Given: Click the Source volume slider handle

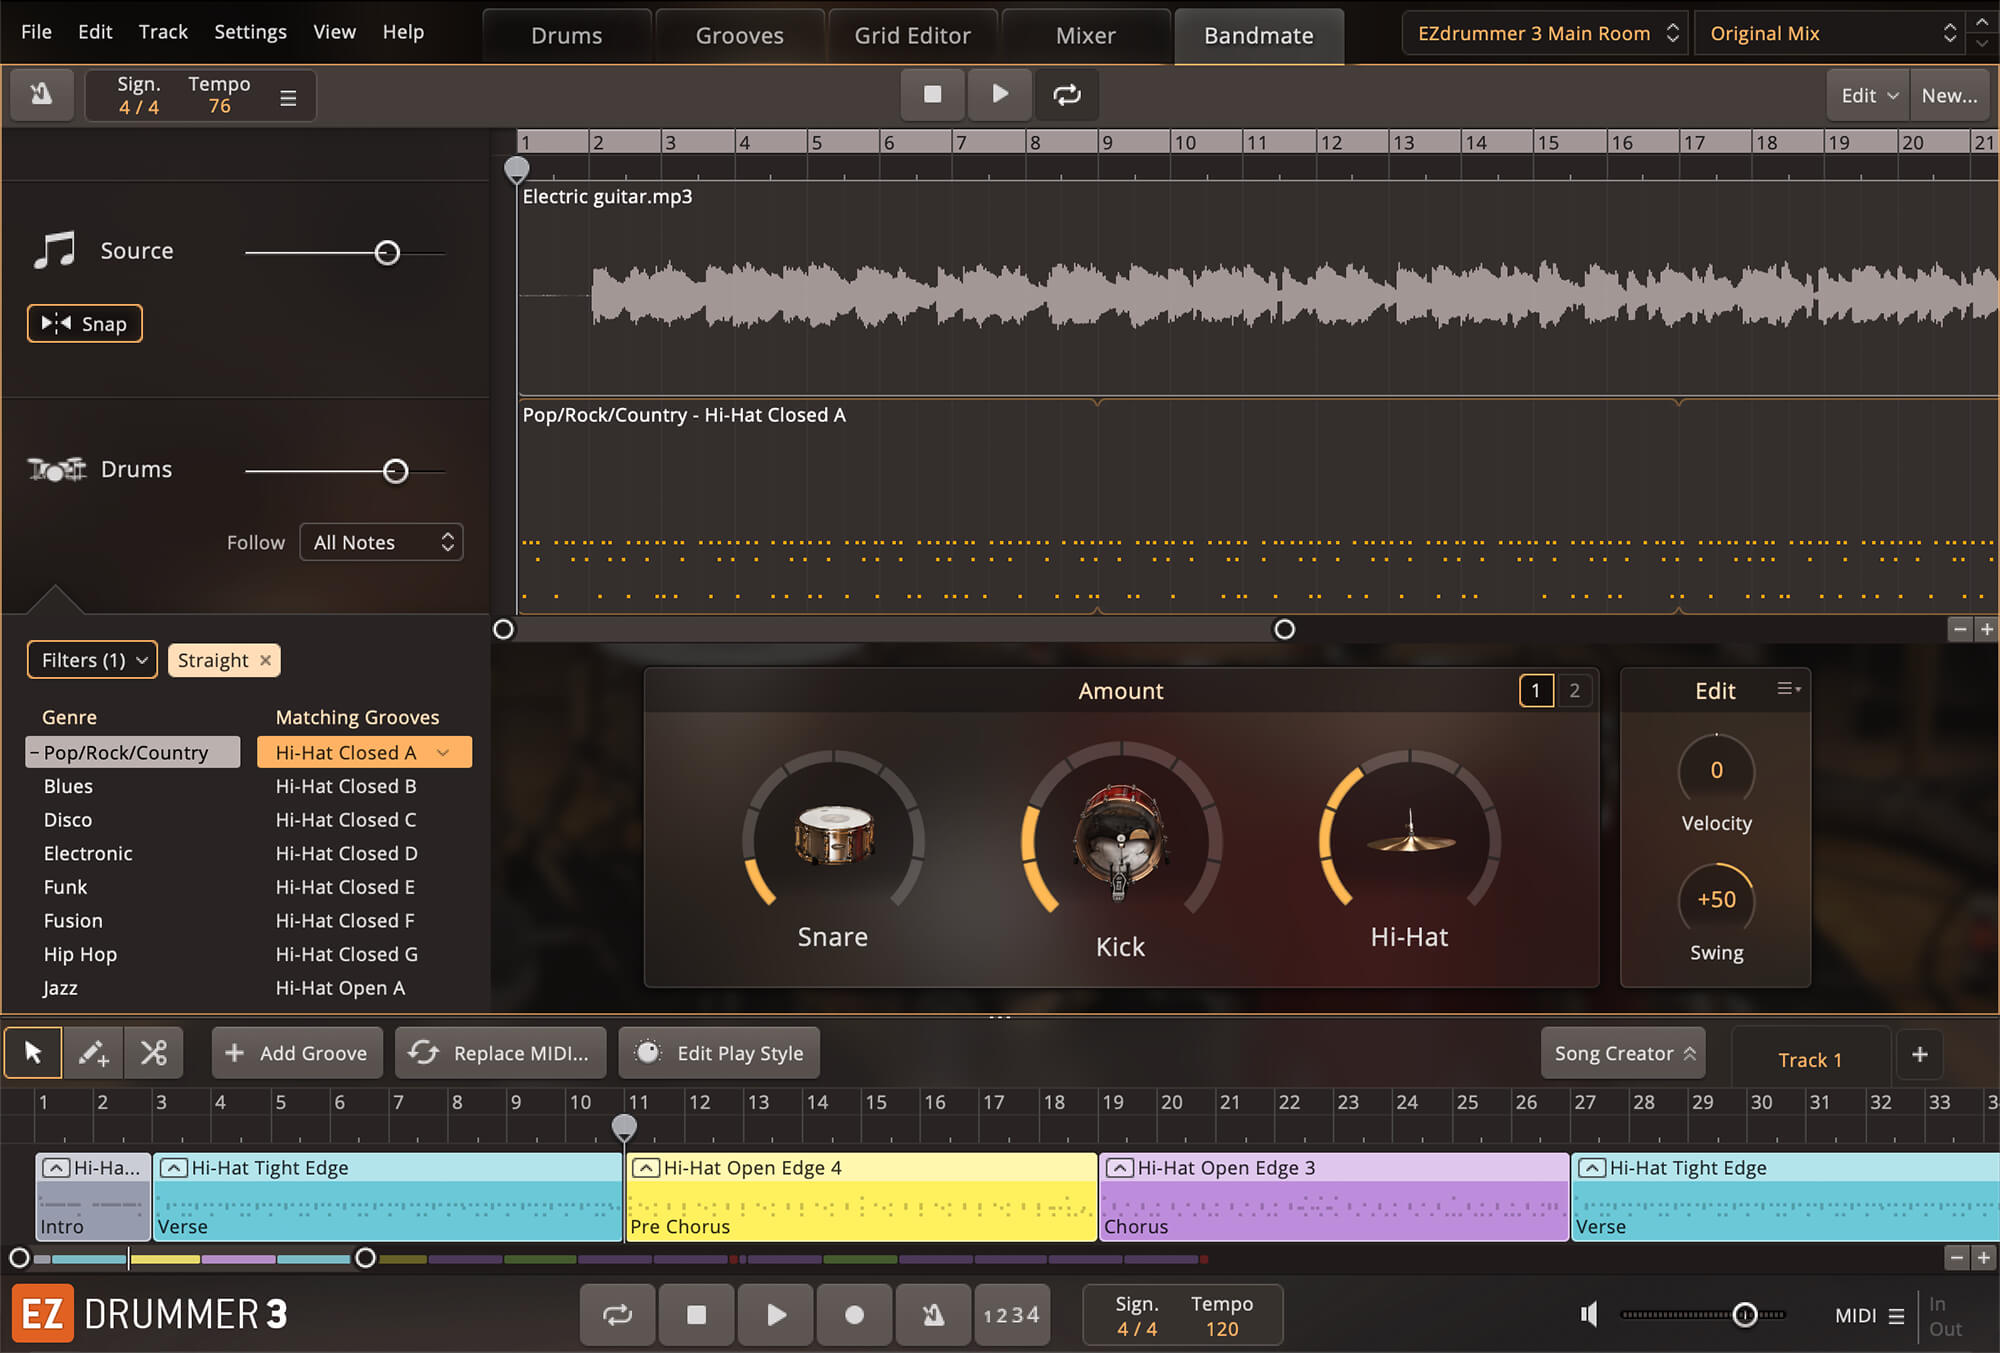Looking at the screenshot, I should [387, 253].
